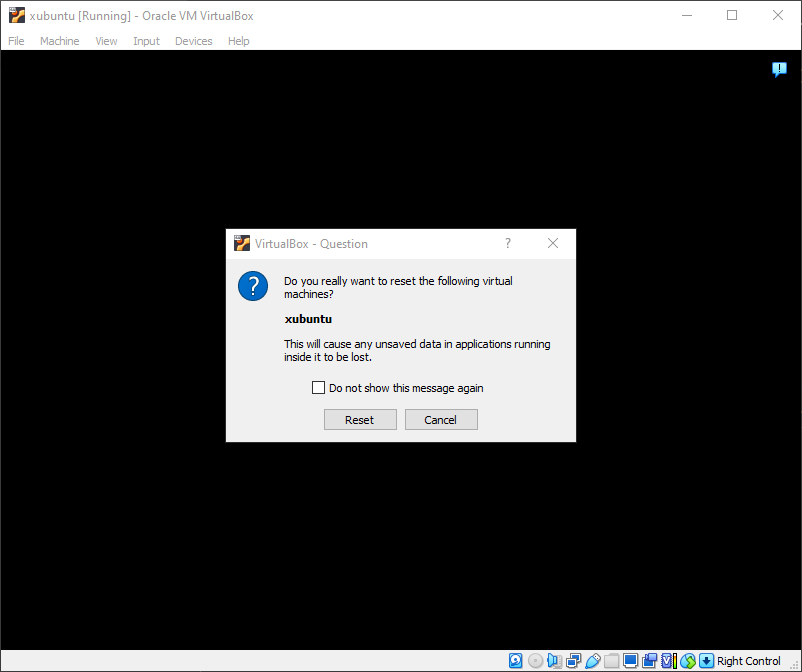The image size is (802, 672).
Task: Click the blue question mark icon
Action: click(x=253, y=286)
